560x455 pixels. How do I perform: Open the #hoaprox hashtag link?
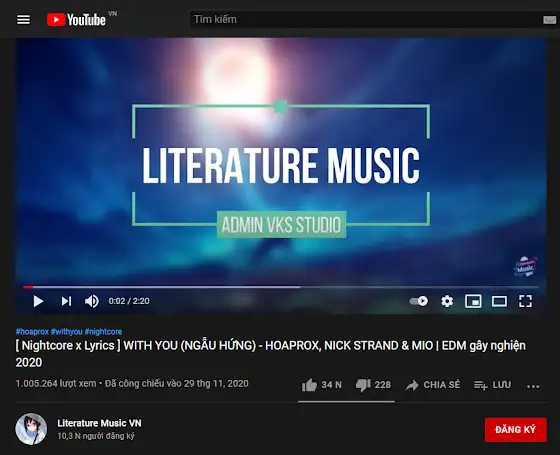click(32, 331)
